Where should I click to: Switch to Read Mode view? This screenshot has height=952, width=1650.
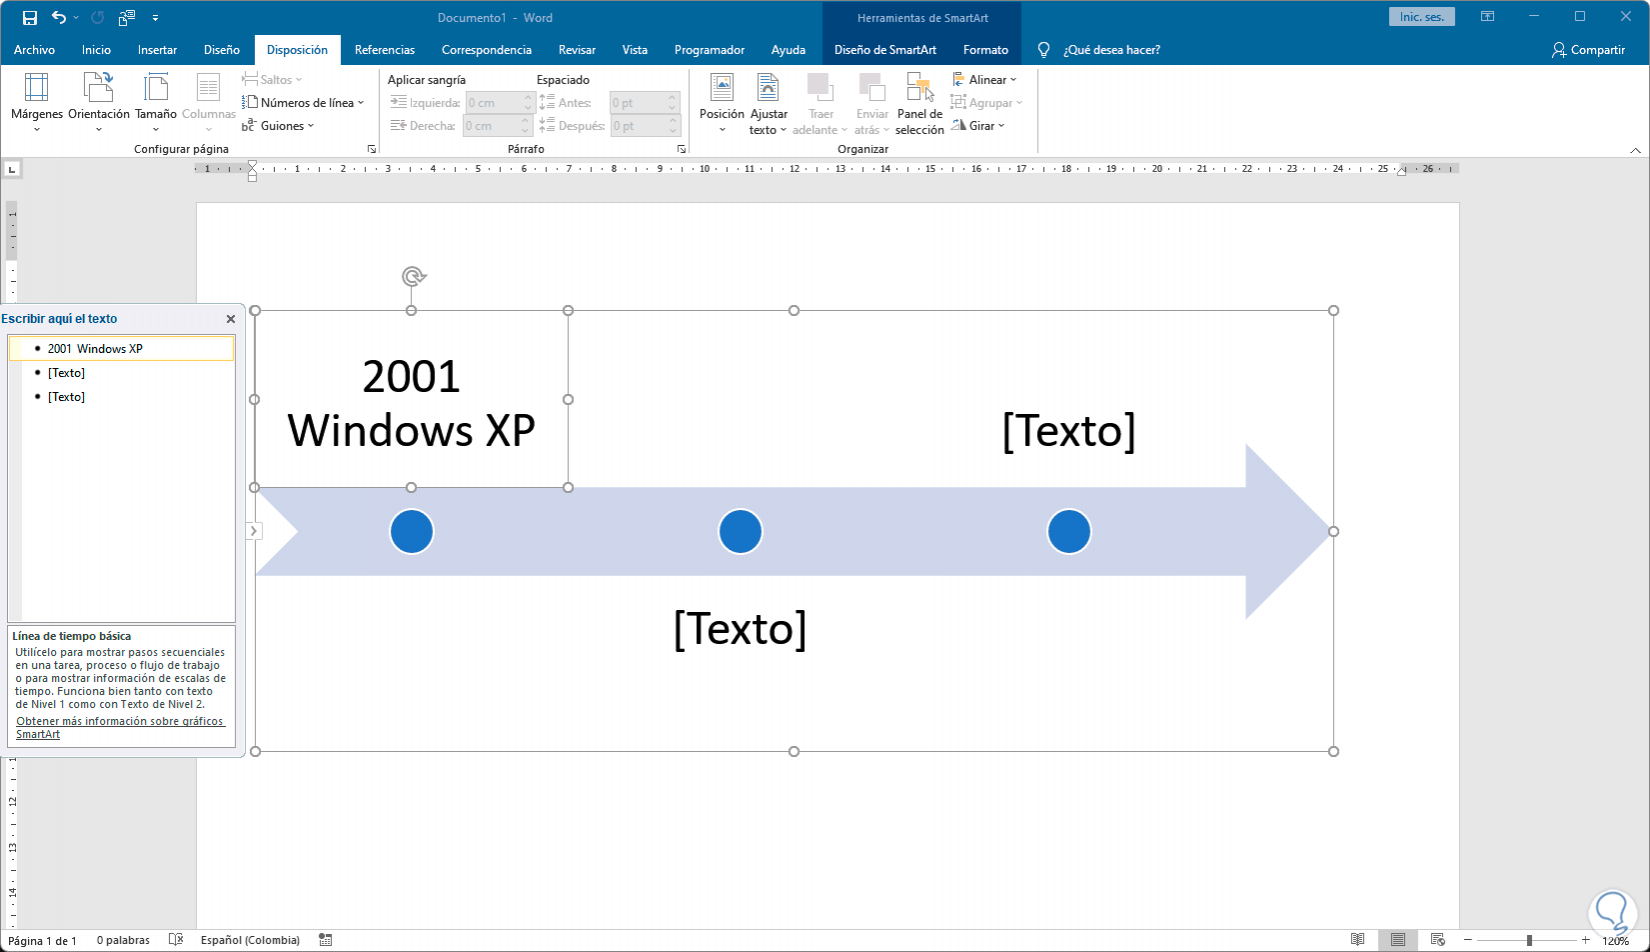click(x=1357, y=940)
